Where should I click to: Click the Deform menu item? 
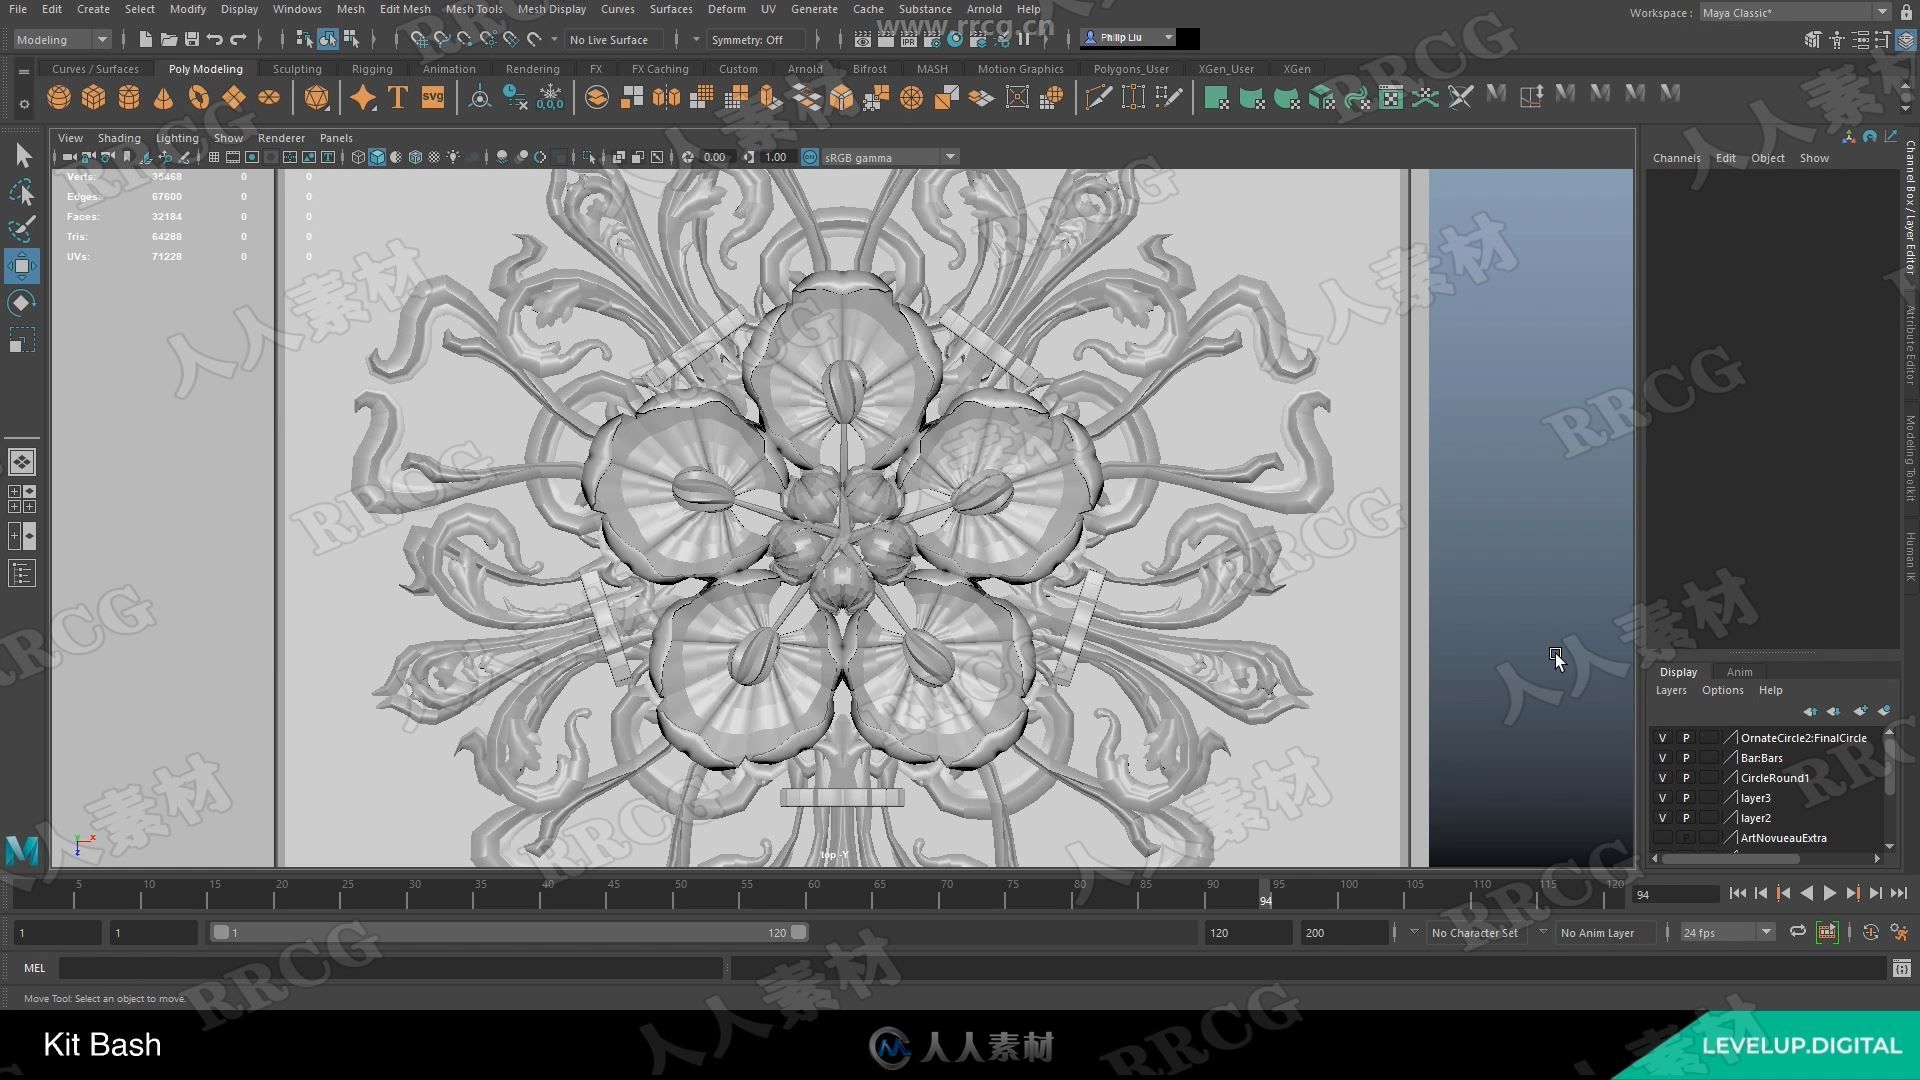click(725, 9)
